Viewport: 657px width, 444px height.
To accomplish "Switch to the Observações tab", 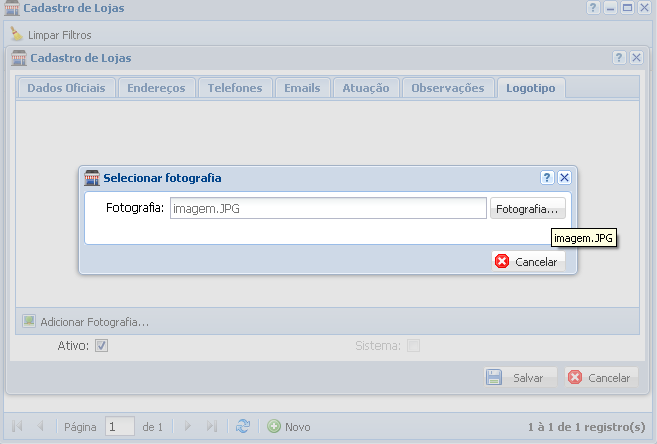I will (448, 88).
